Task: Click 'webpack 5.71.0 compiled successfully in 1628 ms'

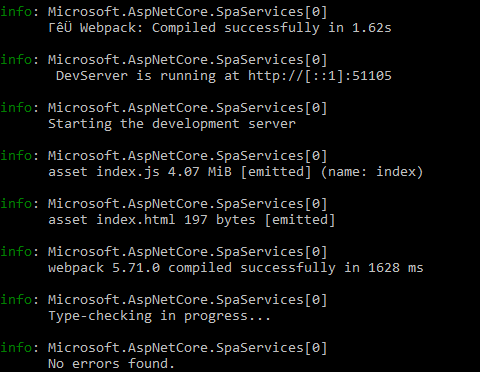Action: click(236, 268)
